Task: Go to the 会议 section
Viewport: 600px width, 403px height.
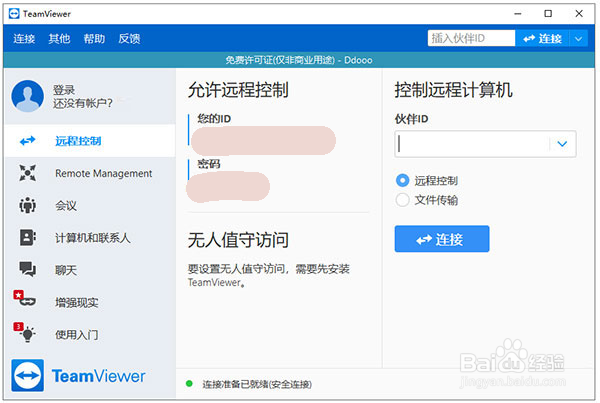Action: point(90,206)
